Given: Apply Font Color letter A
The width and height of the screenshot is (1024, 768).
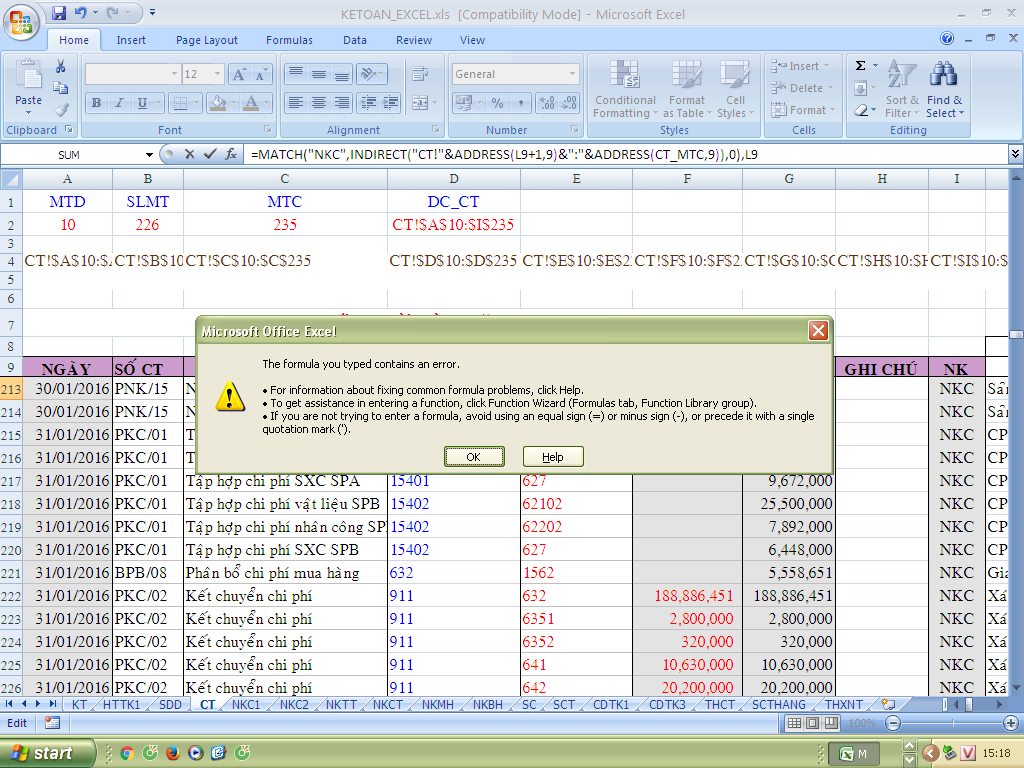Looking at the screenshot, I should point(250,103).
